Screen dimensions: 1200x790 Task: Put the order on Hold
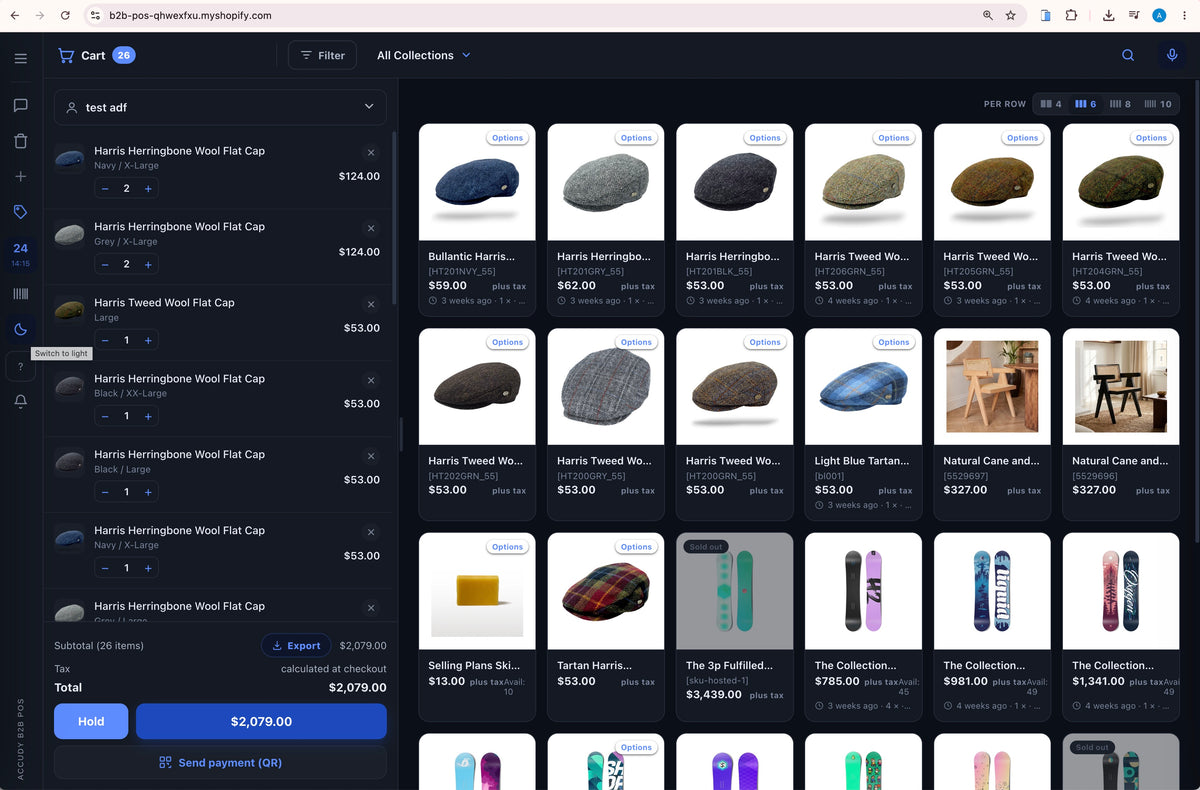coord(91,721)
